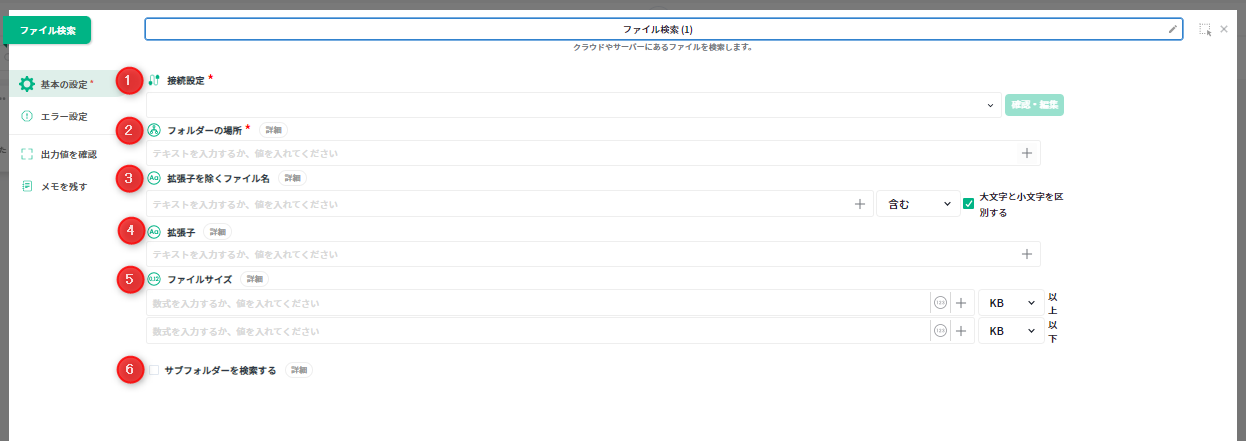
Task: Click the pencil icon to edit title
Action: click(x=1173, y=30)
